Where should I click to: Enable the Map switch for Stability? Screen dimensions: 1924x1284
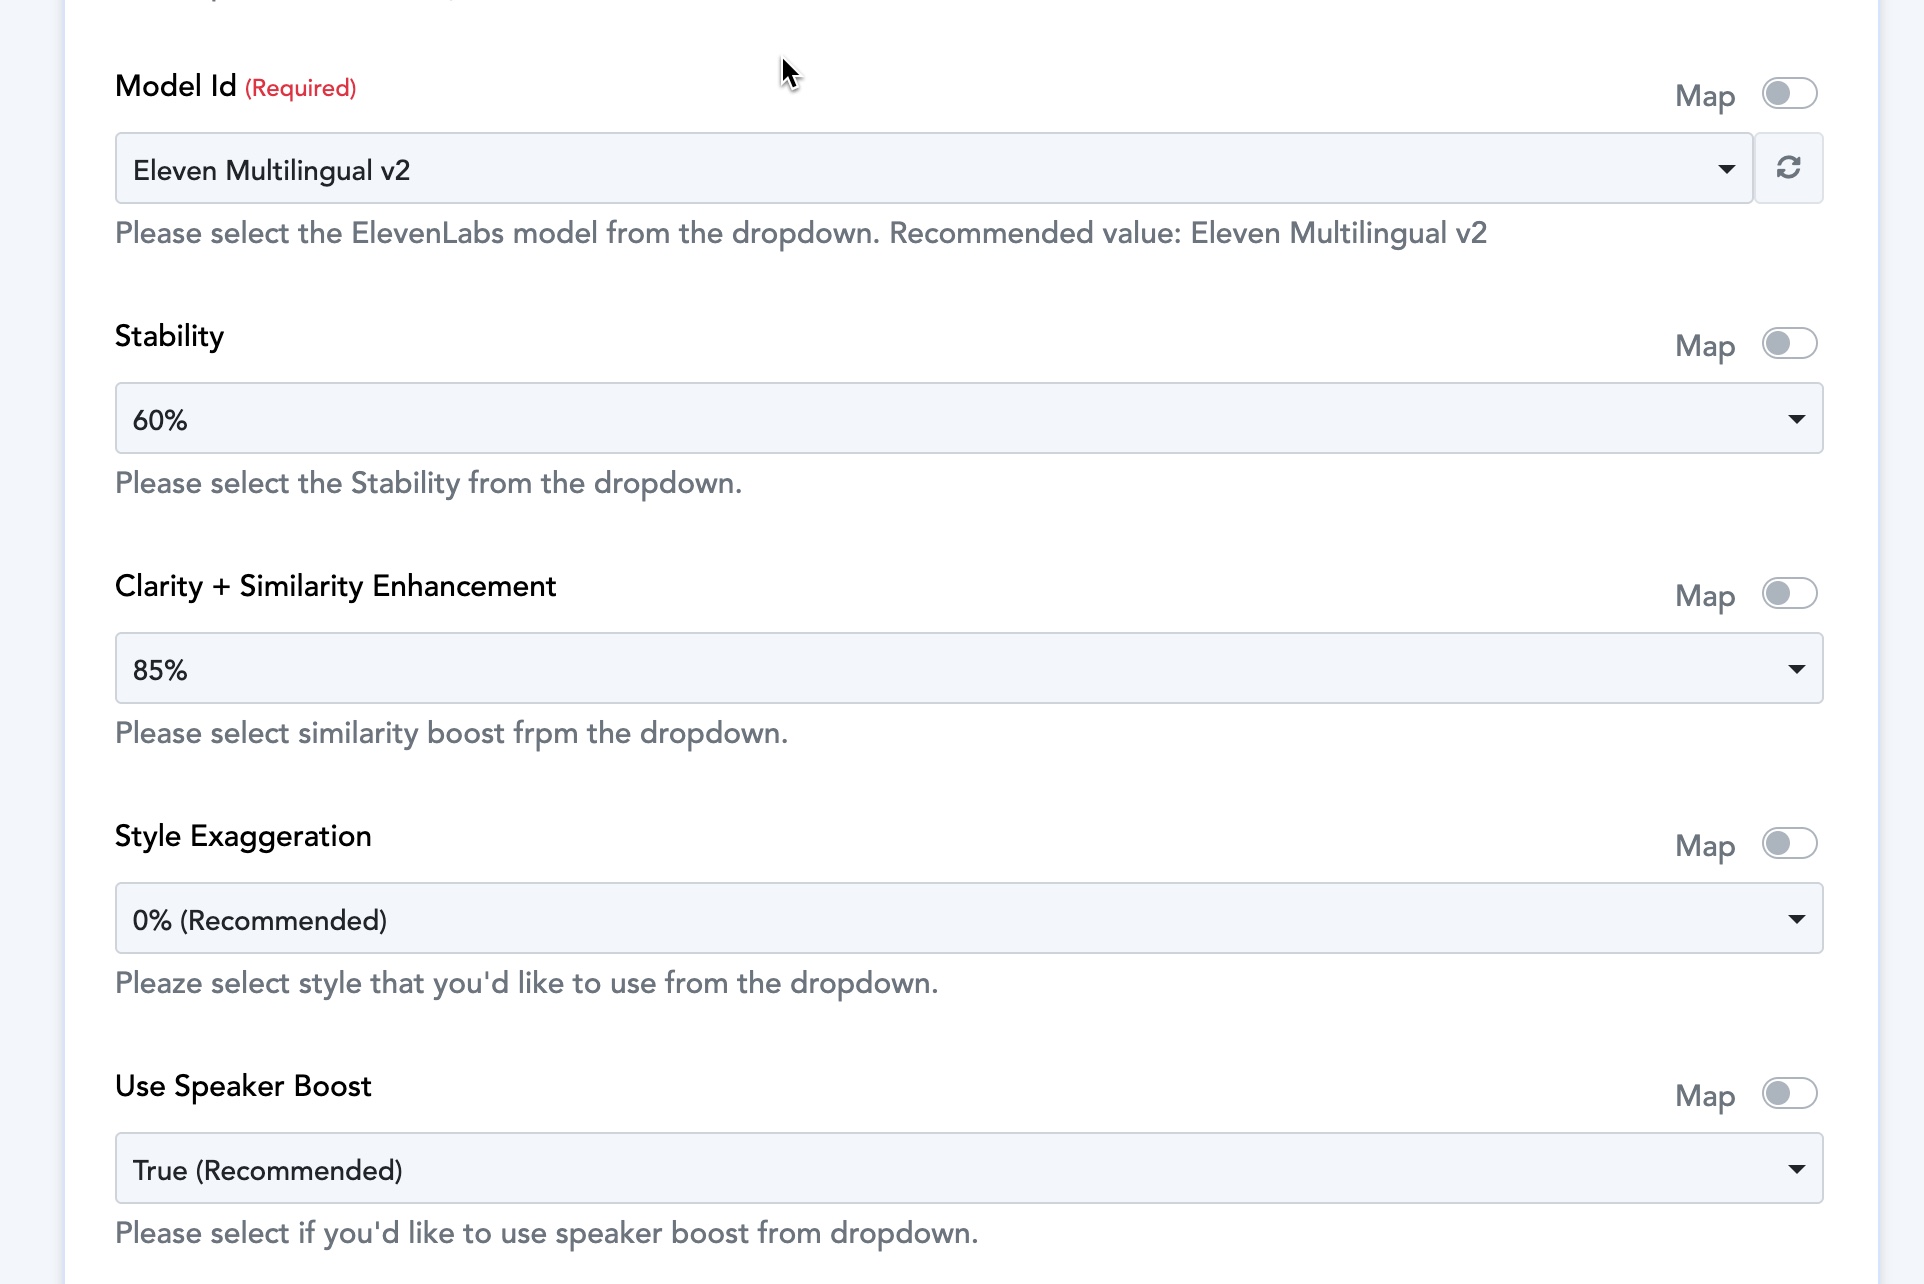click(x=1789, y=344)
